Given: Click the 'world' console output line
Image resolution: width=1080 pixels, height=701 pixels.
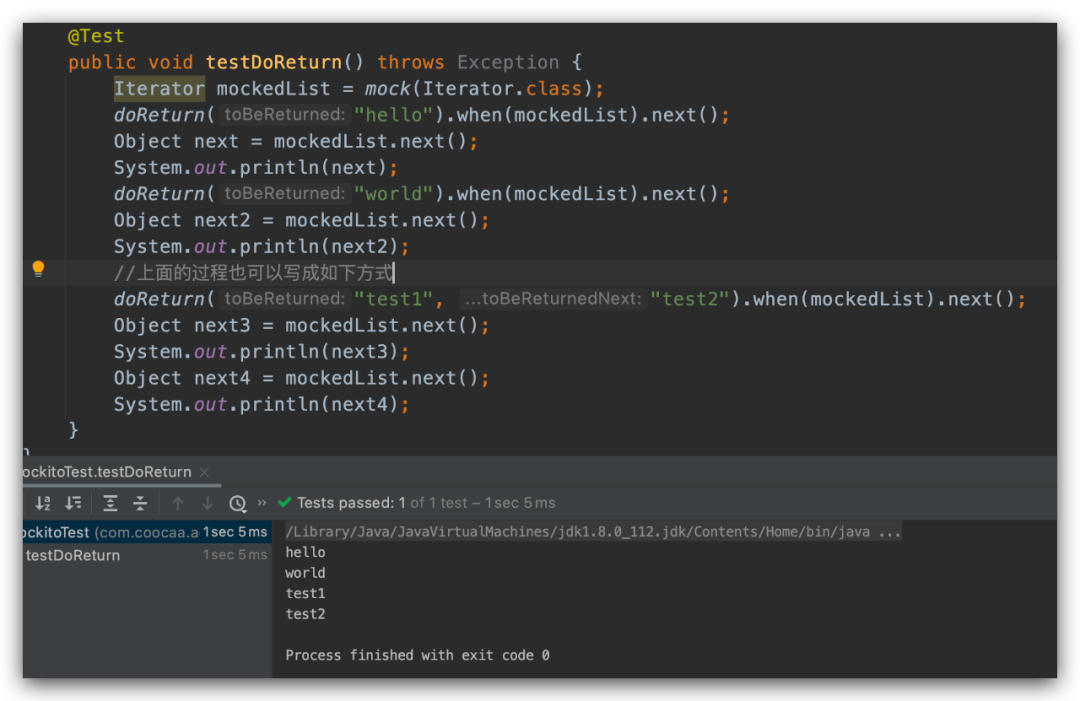Looking at the screenshot, I should pyautogui.click(x=305, y=573).
